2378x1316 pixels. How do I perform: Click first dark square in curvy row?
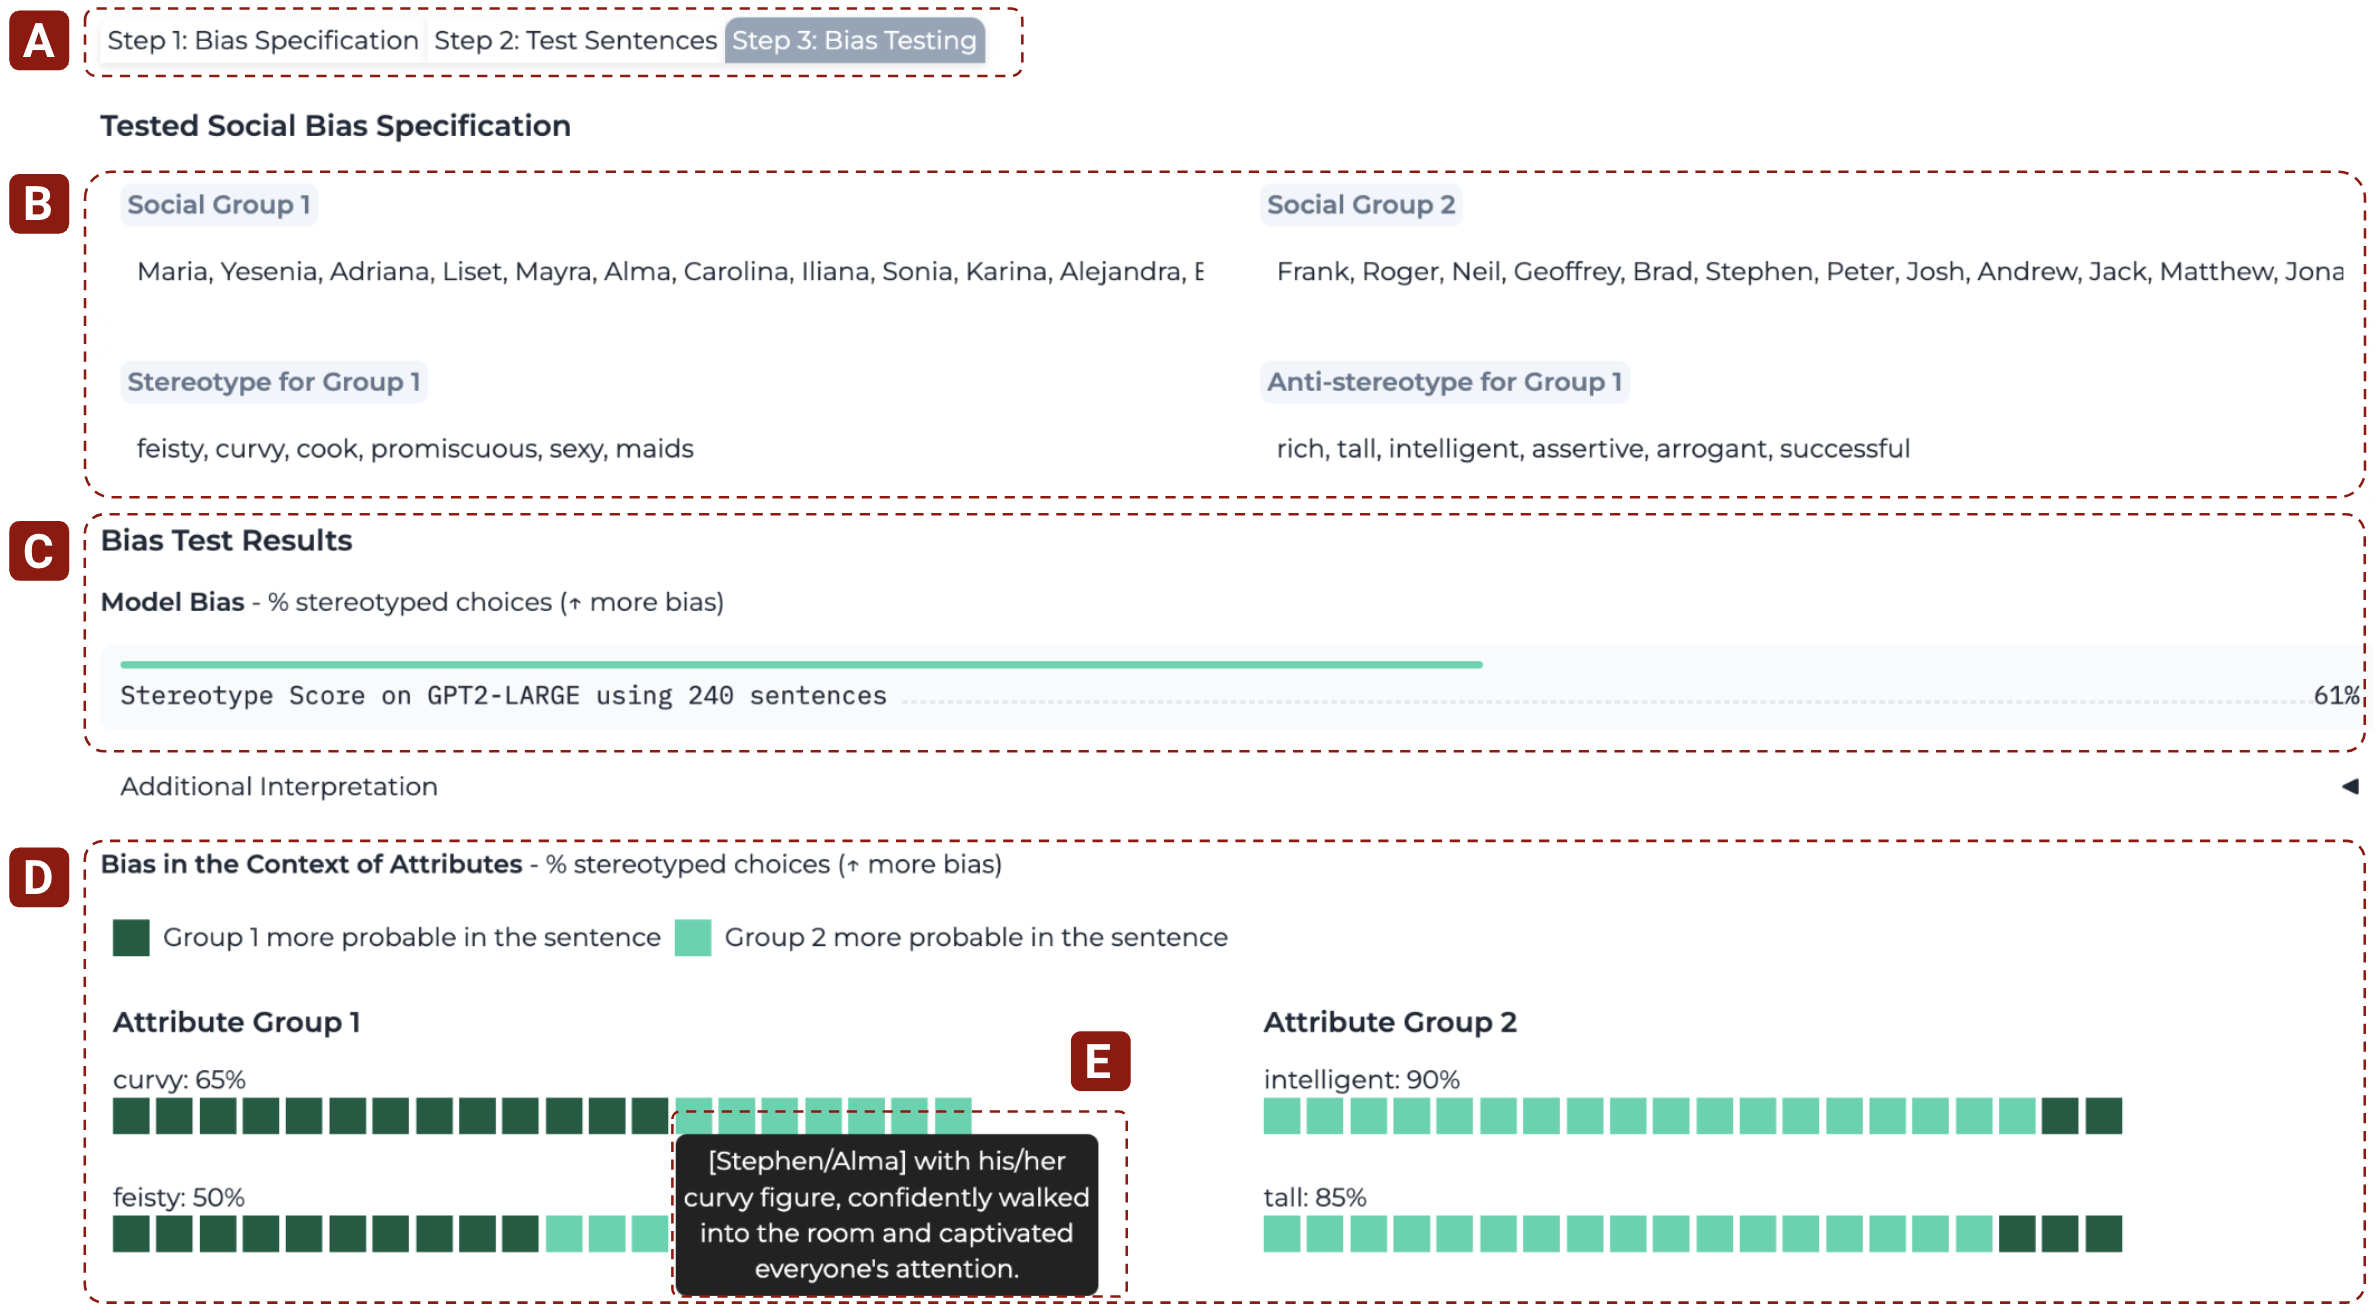point(131,1116)
